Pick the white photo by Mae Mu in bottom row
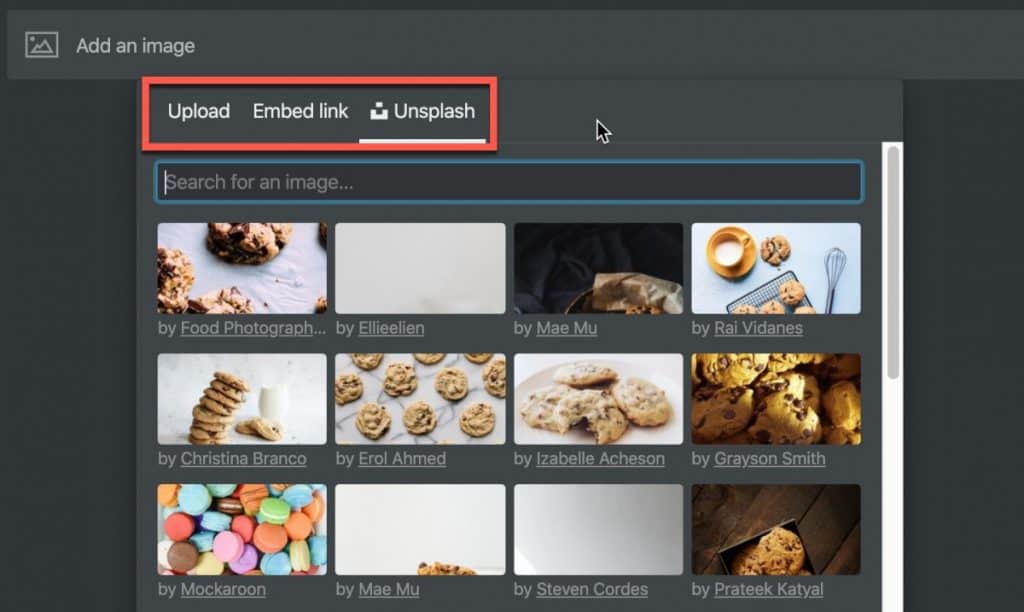This screenshot has height=612, width=1024. [420, 529]
